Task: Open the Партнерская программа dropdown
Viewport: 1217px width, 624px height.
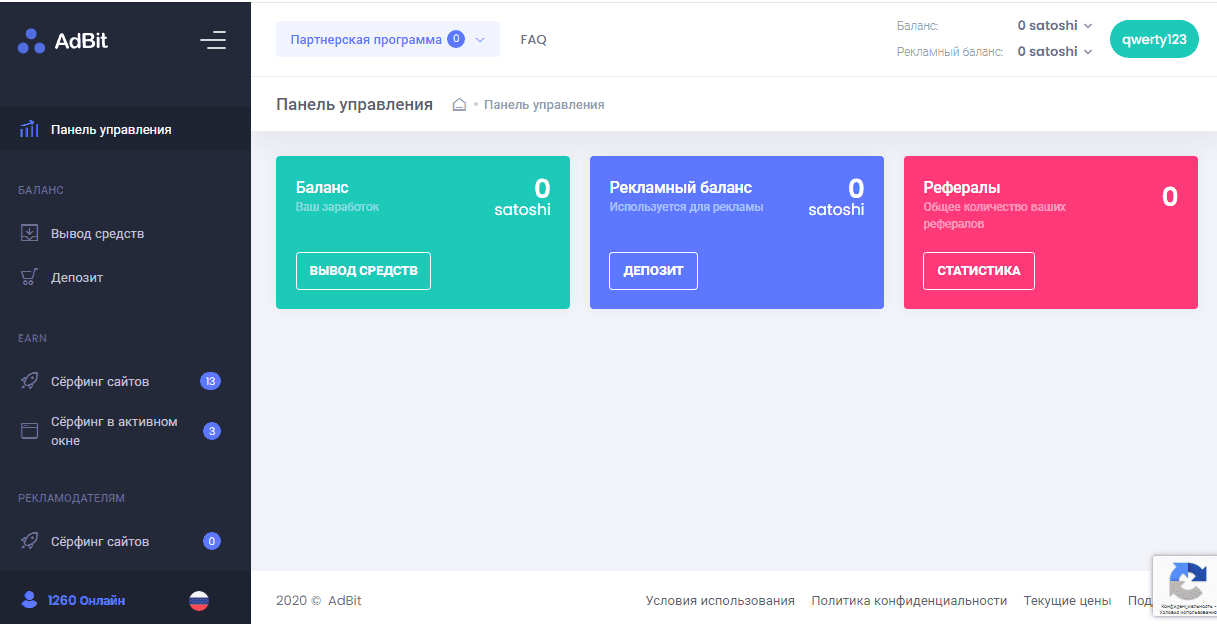Action: pyautogui.click(x=387, y=39)
